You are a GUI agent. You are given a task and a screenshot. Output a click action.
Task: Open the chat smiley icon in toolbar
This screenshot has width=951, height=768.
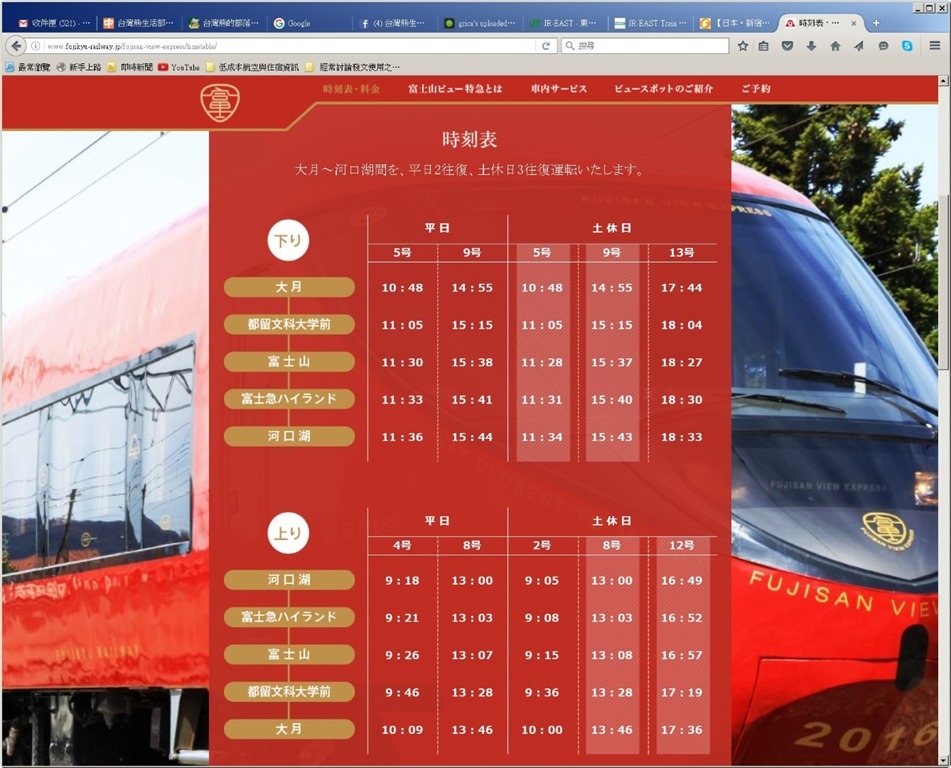(x=883, y=46)
